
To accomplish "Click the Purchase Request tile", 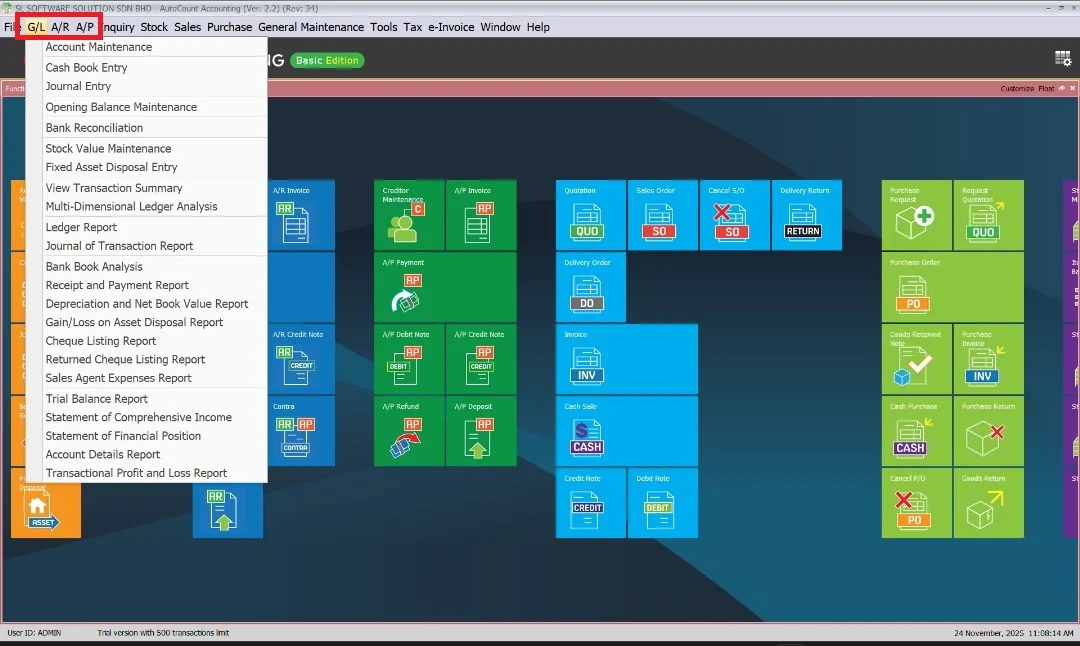I will click(x=916, y=216).
